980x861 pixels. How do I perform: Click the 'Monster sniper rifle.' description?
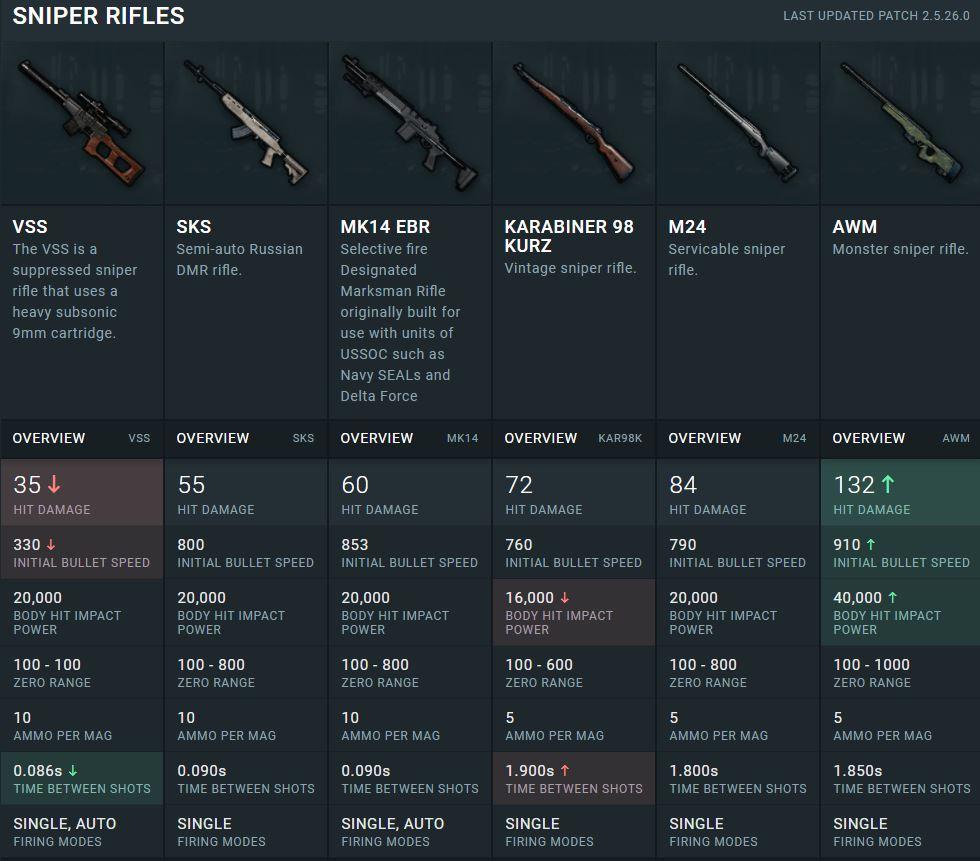[x=900, y=249]
